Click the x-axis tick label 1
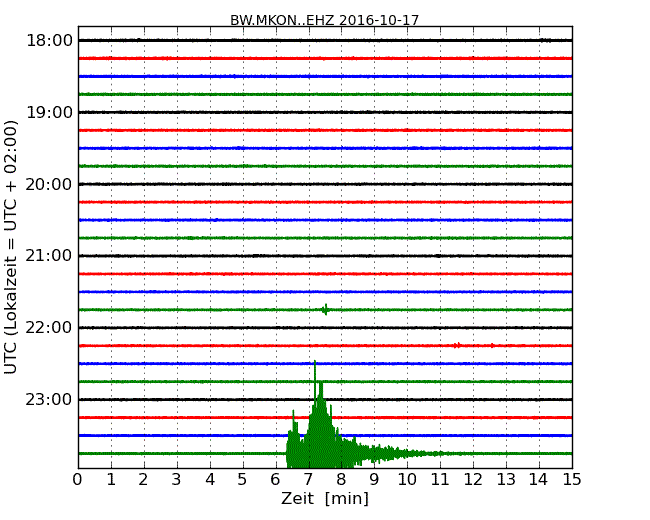The height and width of the screenshot is (520, 650). pyautogui.click(x=111, y=480)
